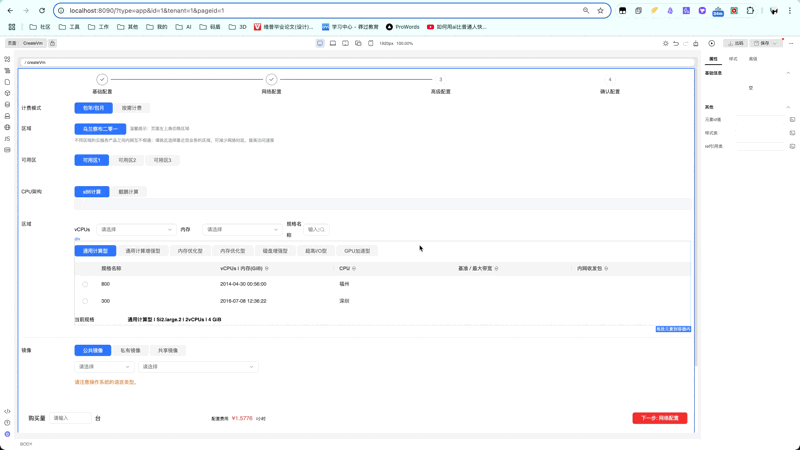Open the code view icon in lower sidebar
The height and width of the screenshot is (450, 800).
click(x=7, y=411)
